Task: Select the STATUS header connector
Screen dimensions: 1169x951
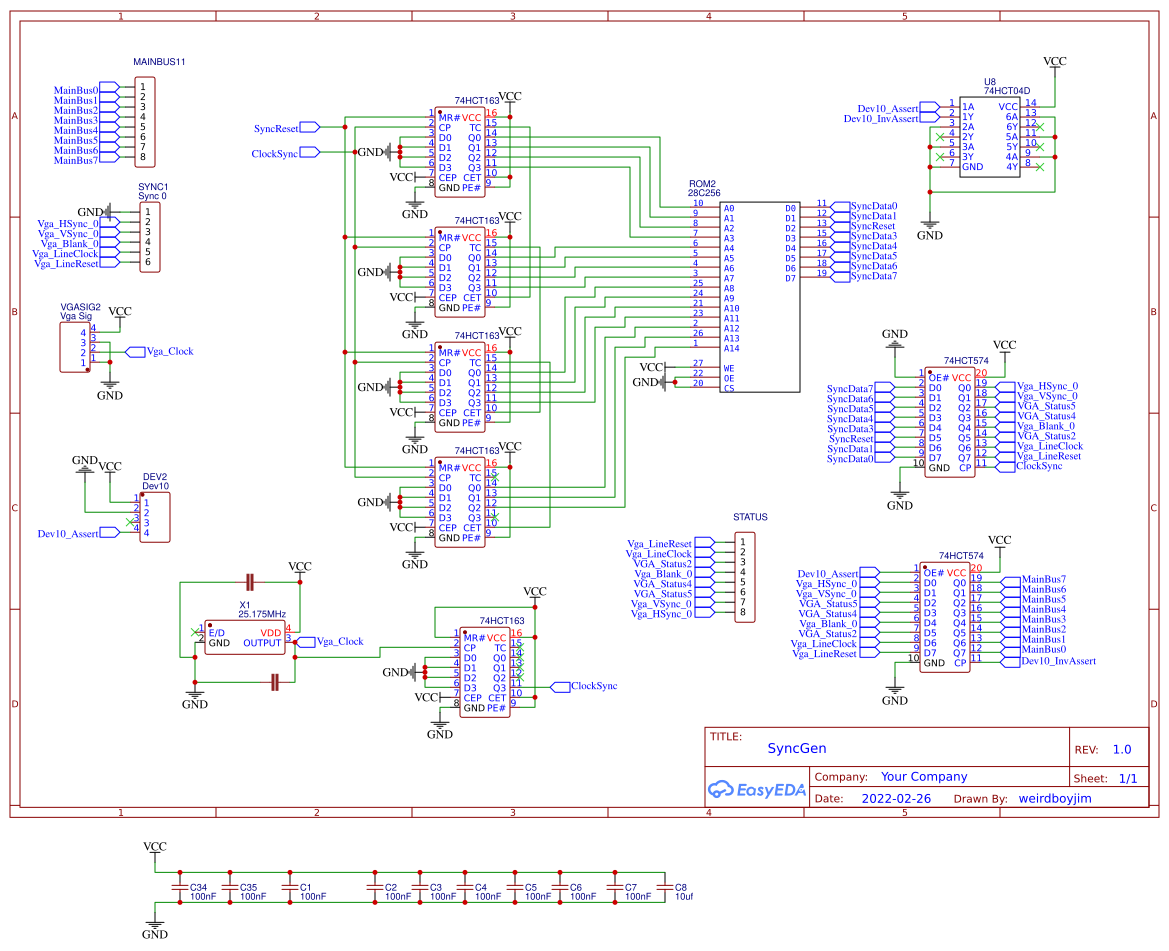Action: point(743,575)
